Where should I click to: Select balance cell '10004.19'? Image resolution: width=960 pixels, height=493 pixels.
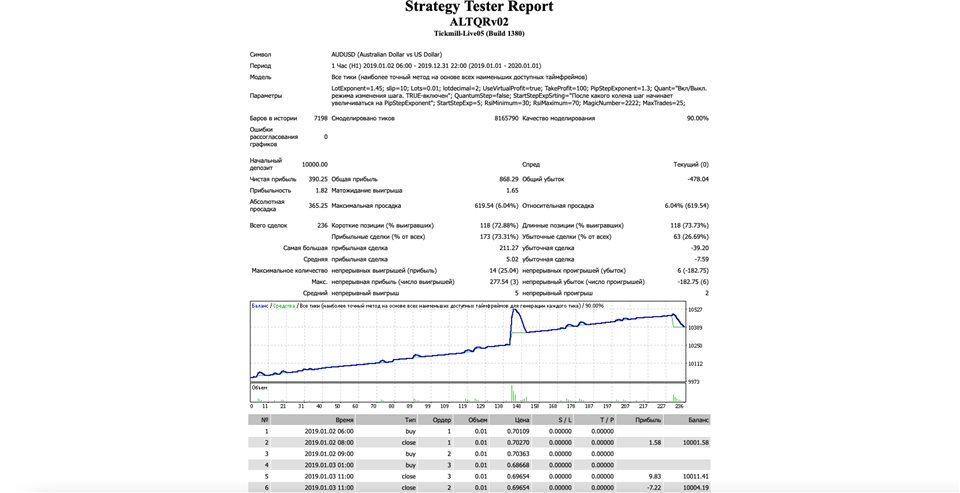click(697, 487)
